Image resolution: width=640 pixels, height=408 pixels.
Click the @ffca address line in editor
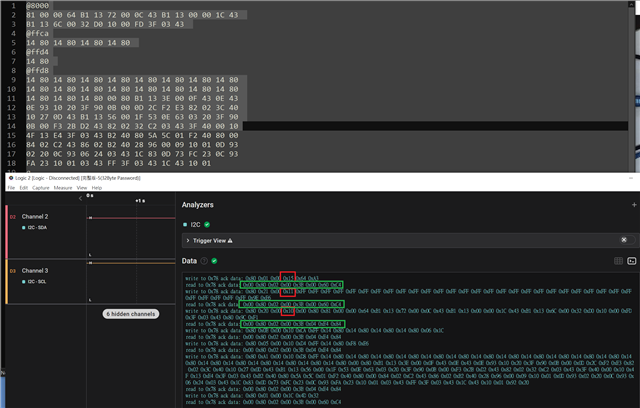coord(38,33)
